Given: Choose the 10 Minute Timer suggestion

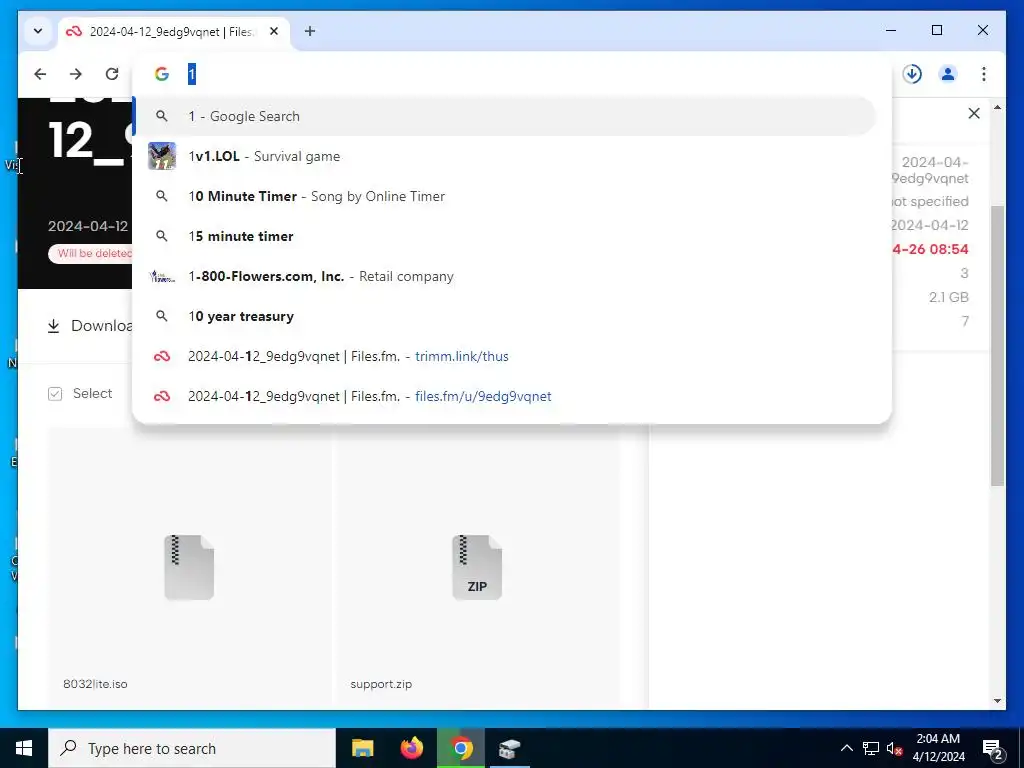Looking at the screenshot, I should 505,196.
